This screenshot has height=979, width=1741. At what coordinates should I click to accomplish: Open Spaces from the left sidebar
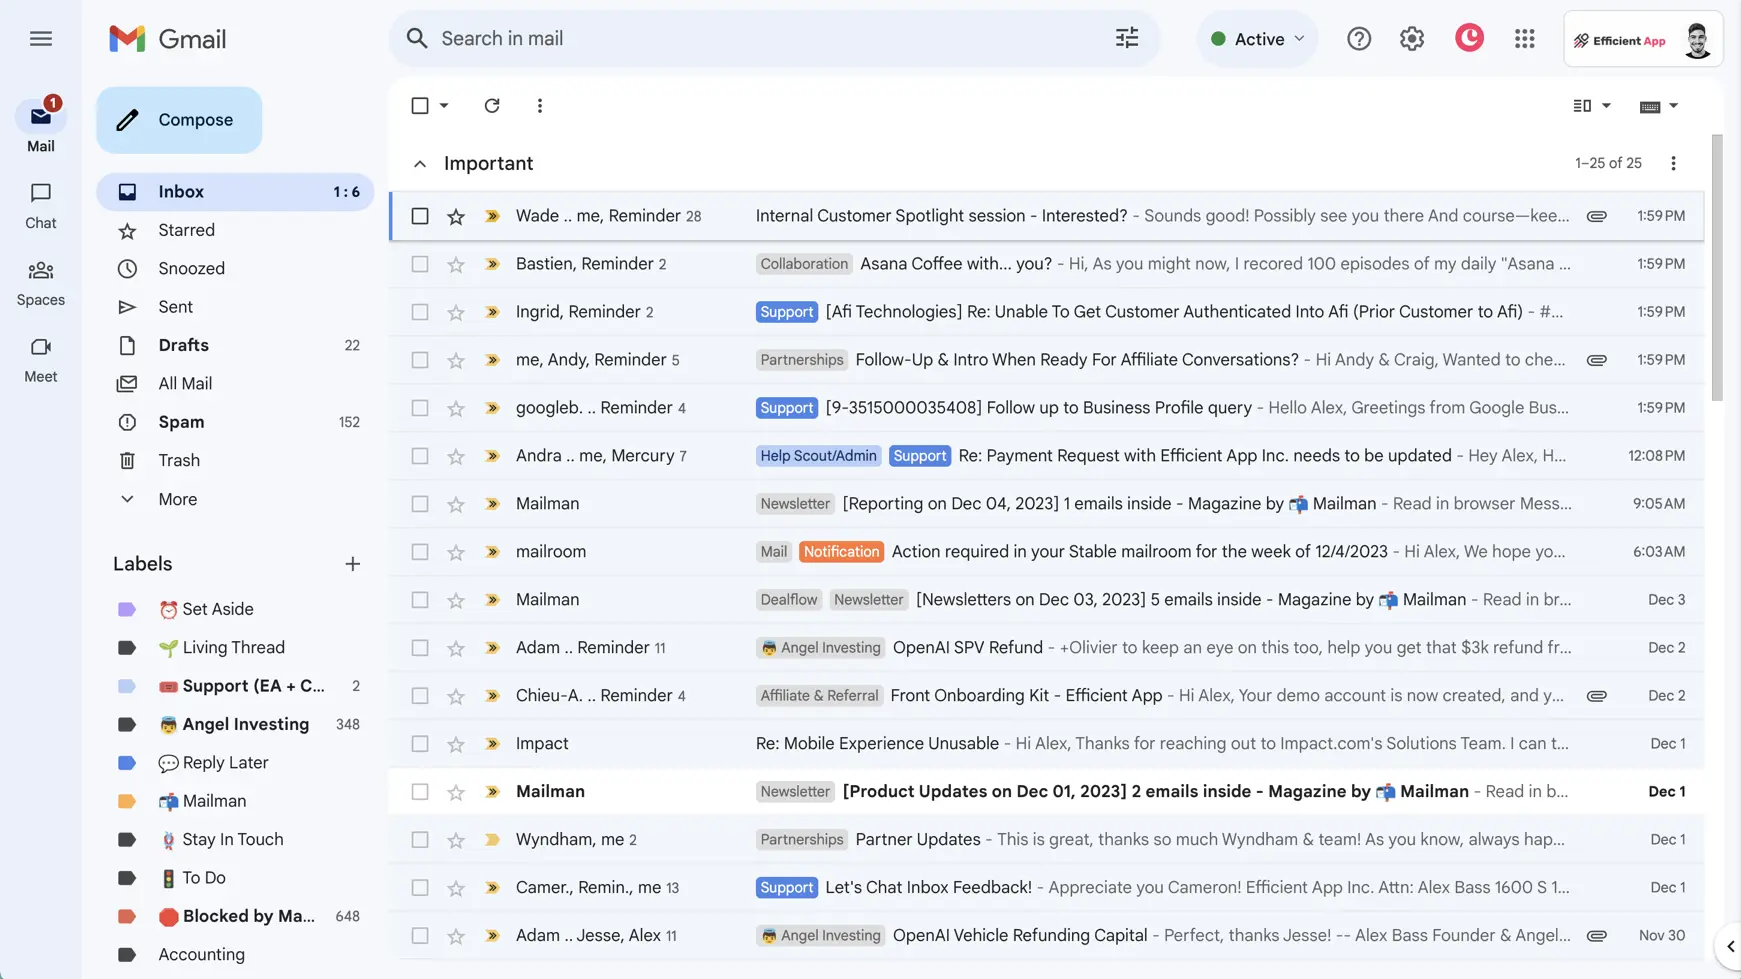pyautogui.click(x=40, y=283)
